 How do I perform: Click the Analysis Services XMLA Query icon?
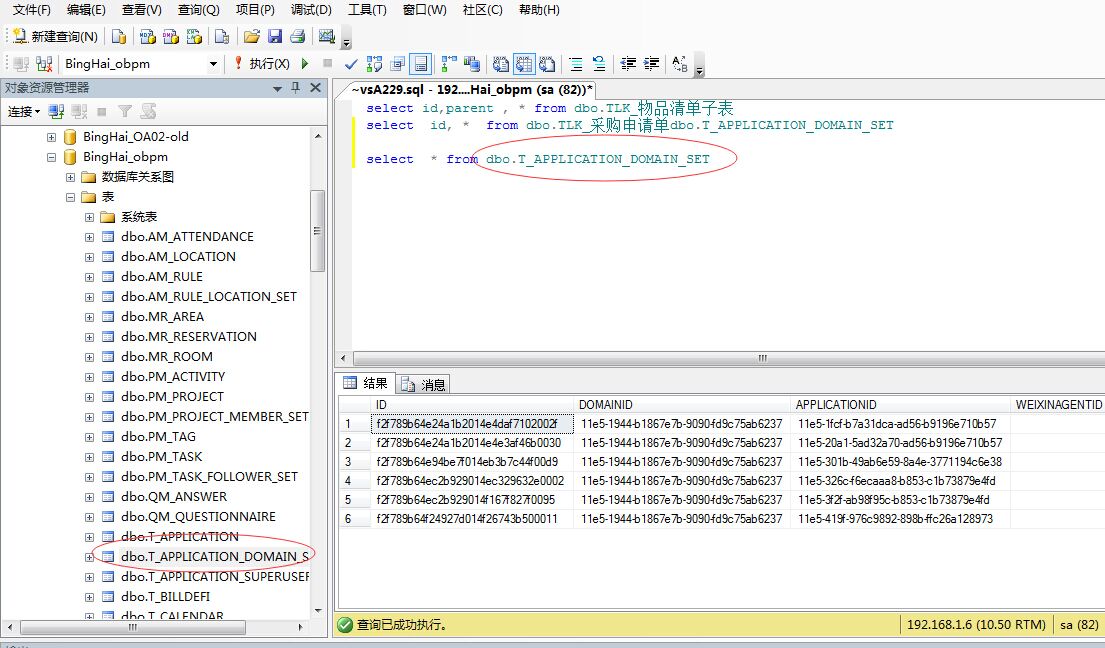click(x=195, y=36)
